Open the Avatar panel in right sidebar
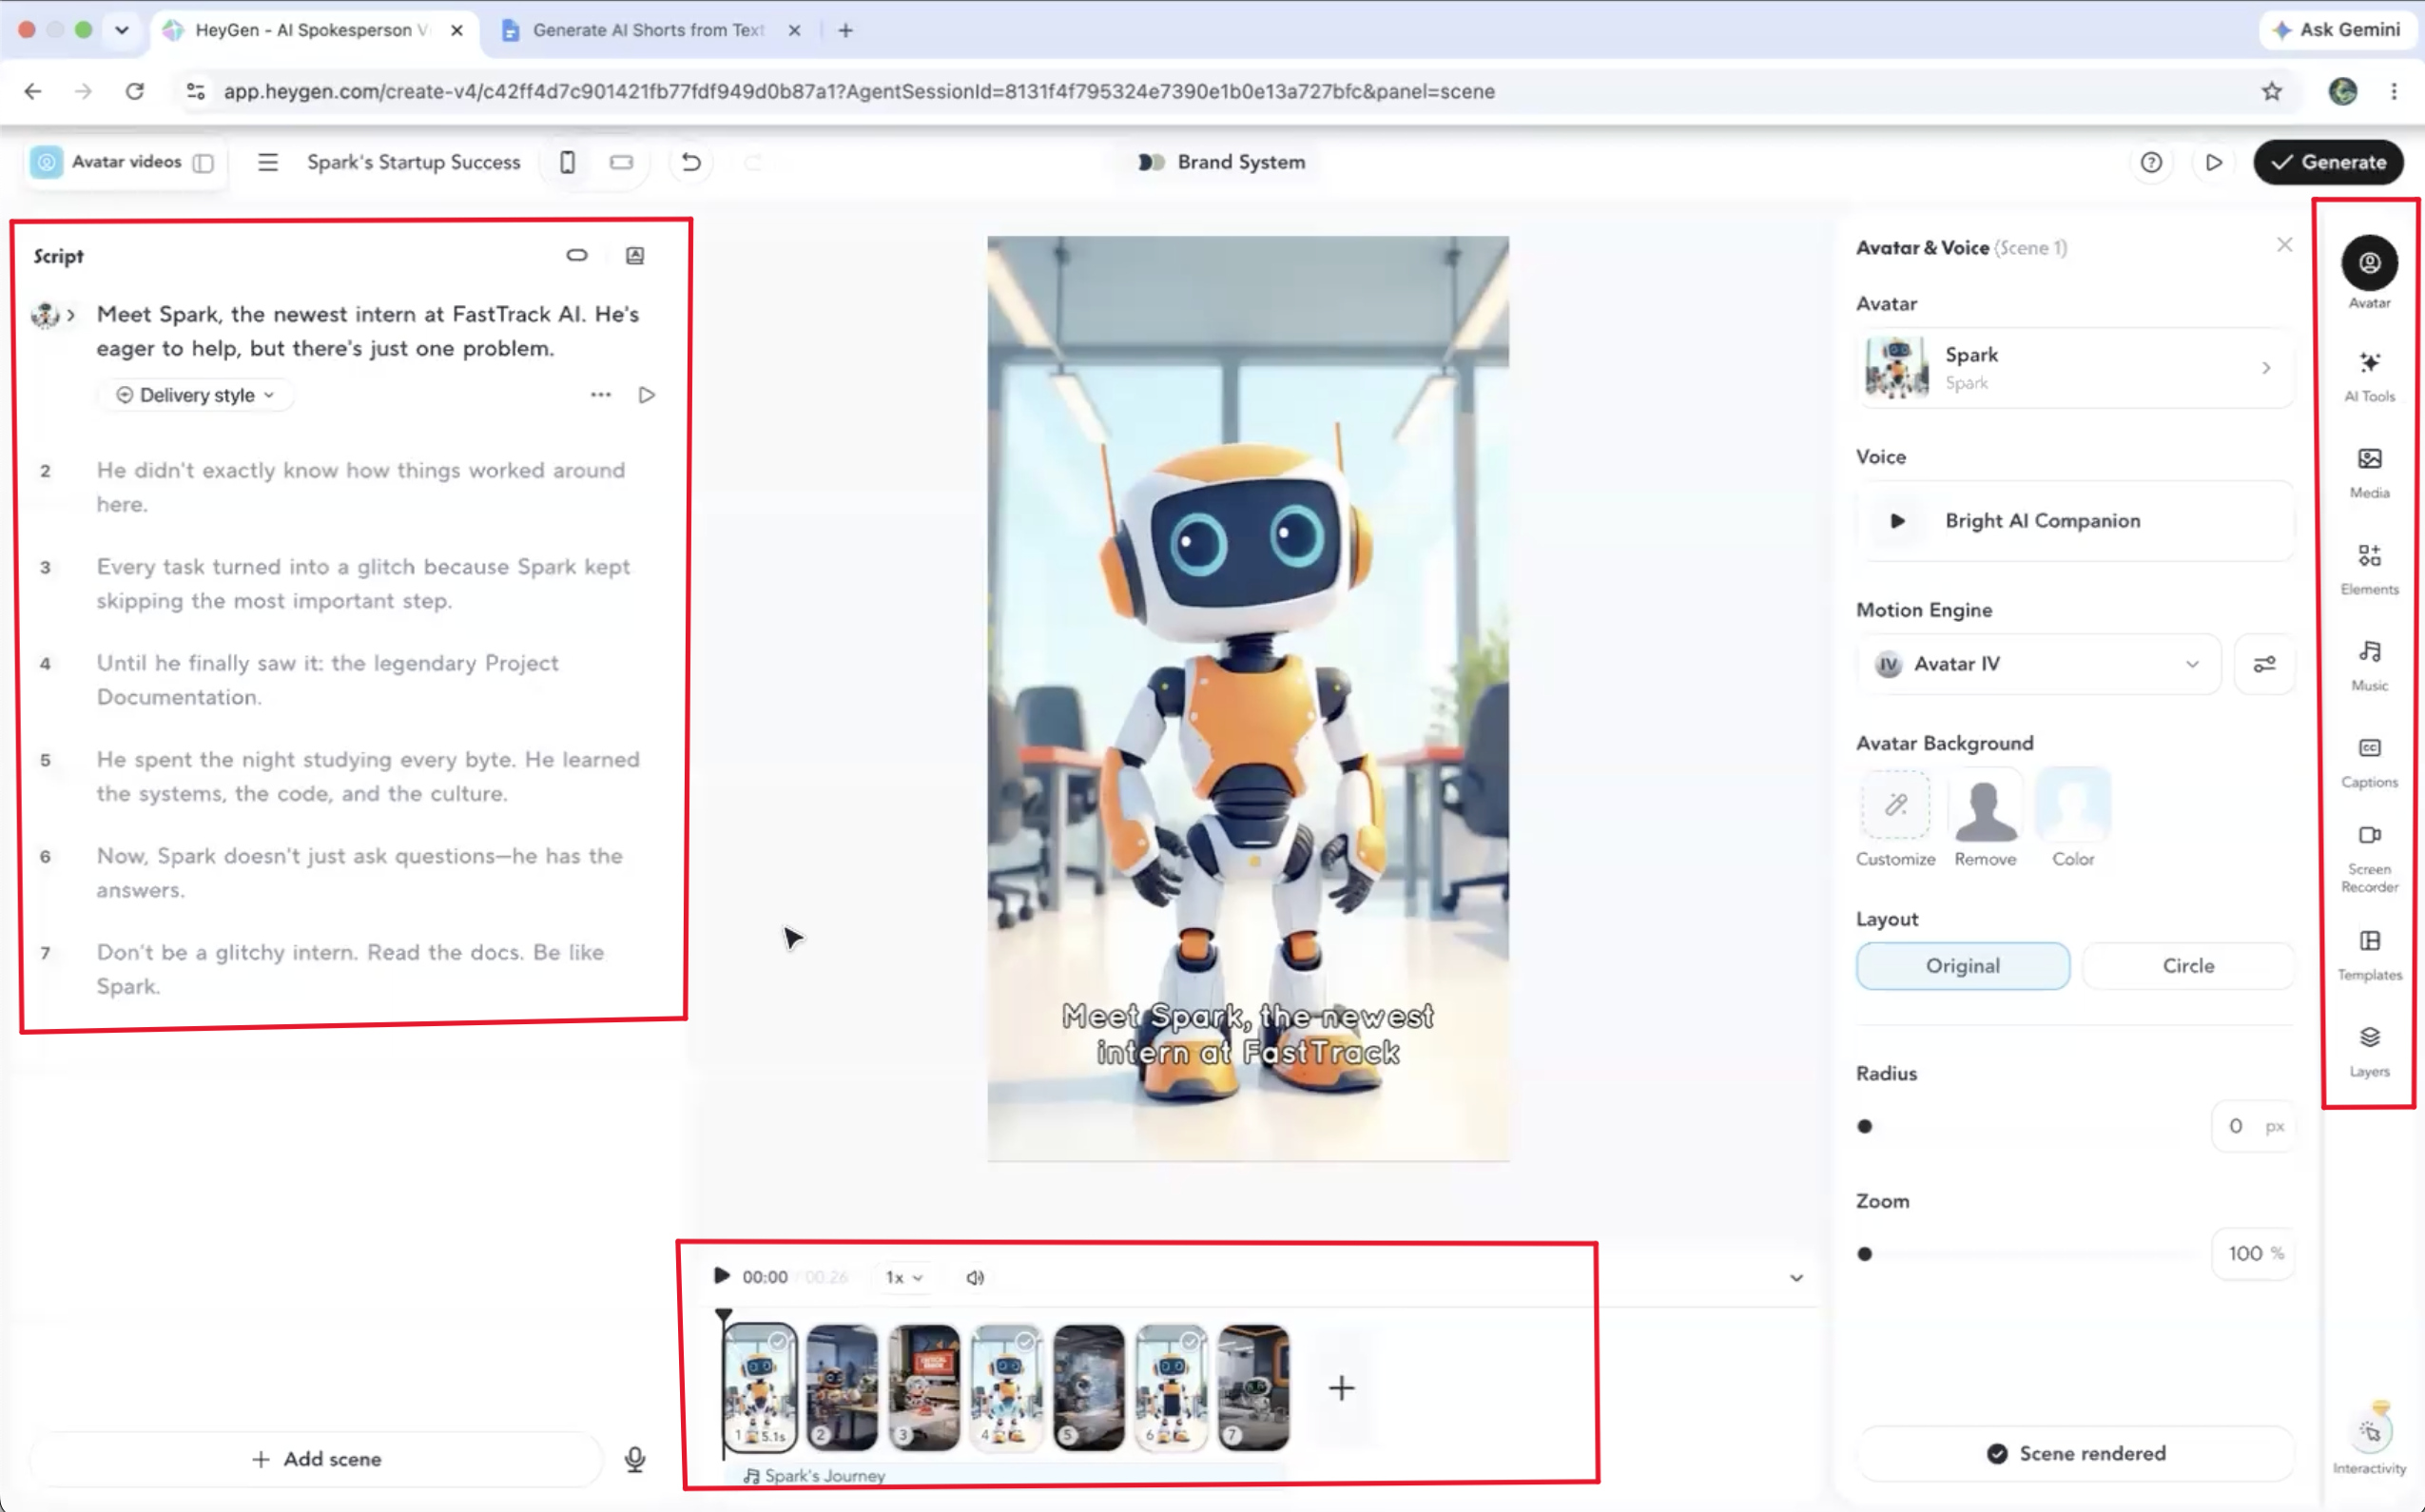This screenshot has width=2425, height=1512. click(x=2369, y=272)
